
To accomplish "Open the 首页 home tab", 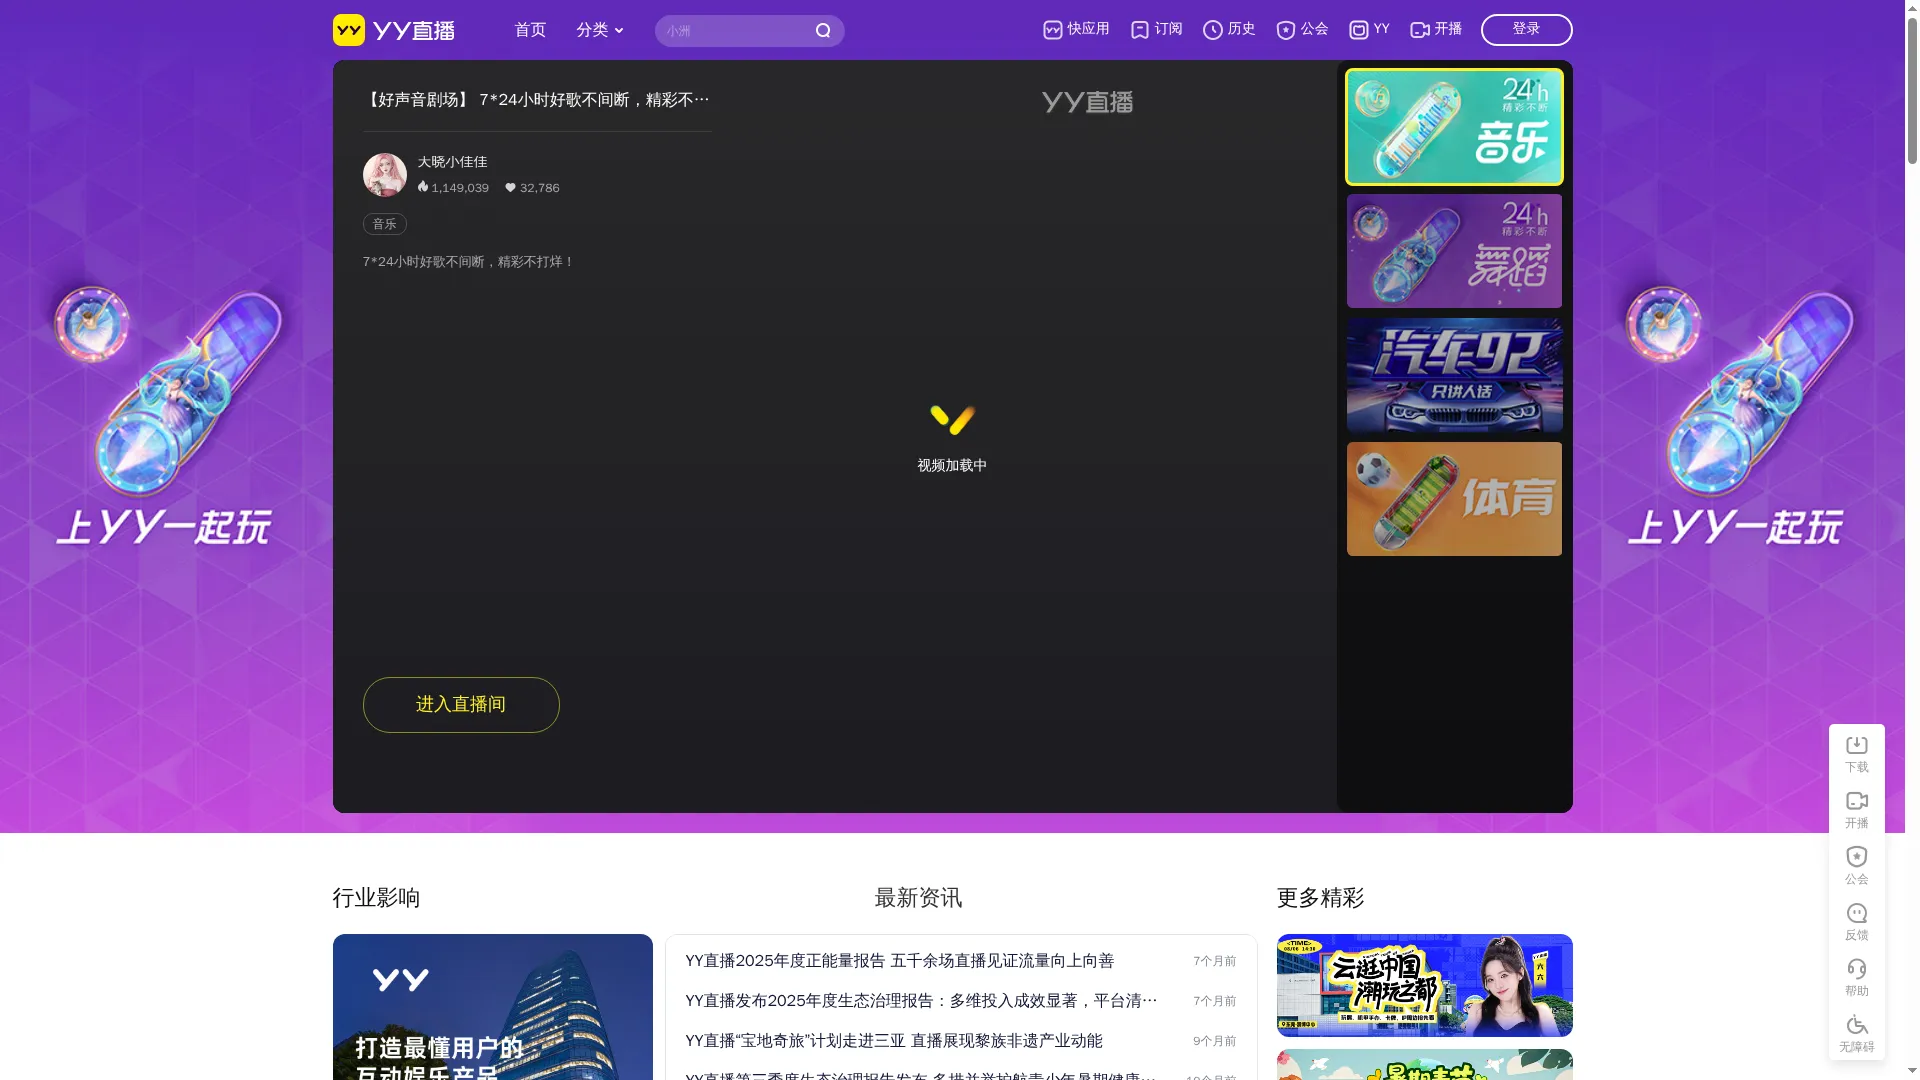I will (x=530, y=30).
